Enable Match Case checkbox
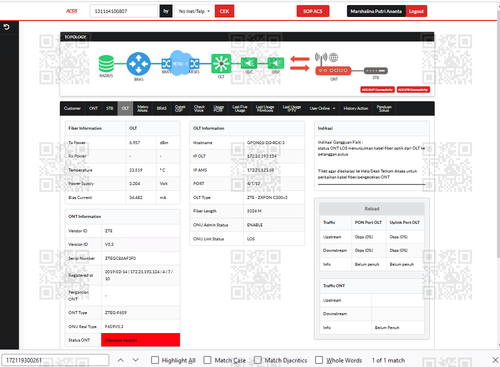This screenshot has width=500, height=367. point(207,360)
